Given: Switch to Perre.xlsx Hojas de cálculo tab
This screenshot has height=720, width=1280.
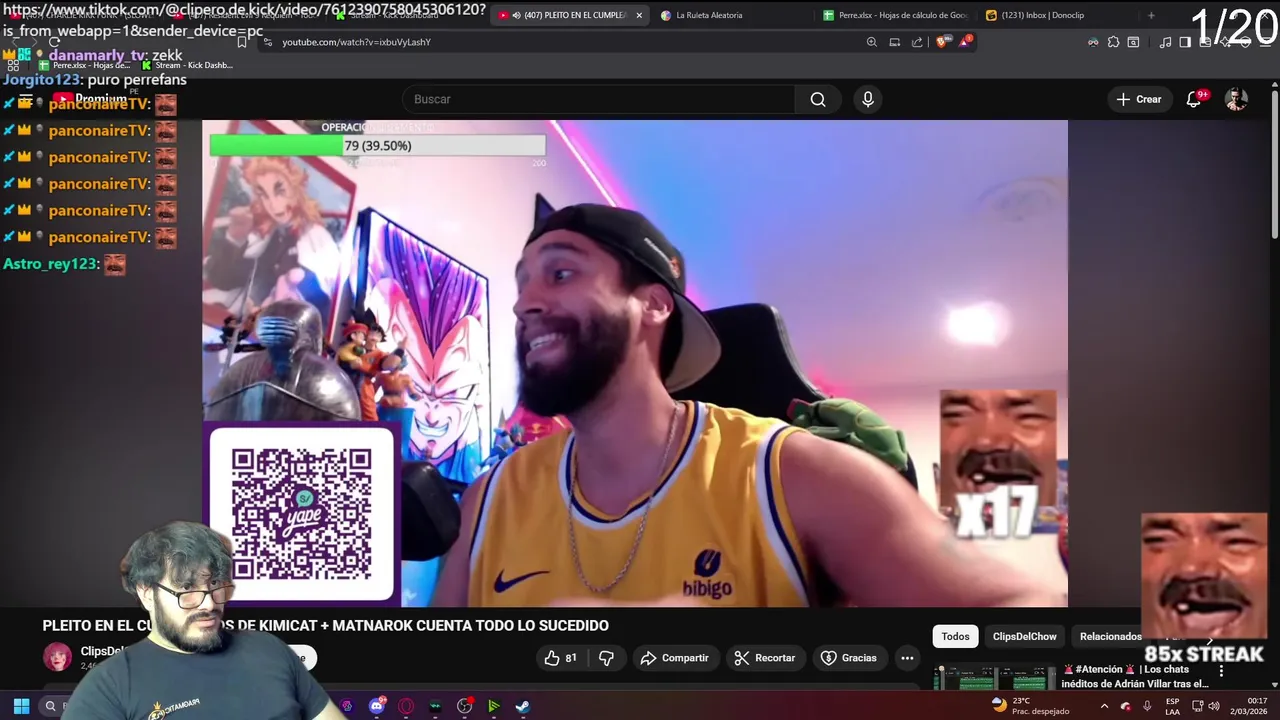Looking at the screenshot, I should [x=895, y=15].
